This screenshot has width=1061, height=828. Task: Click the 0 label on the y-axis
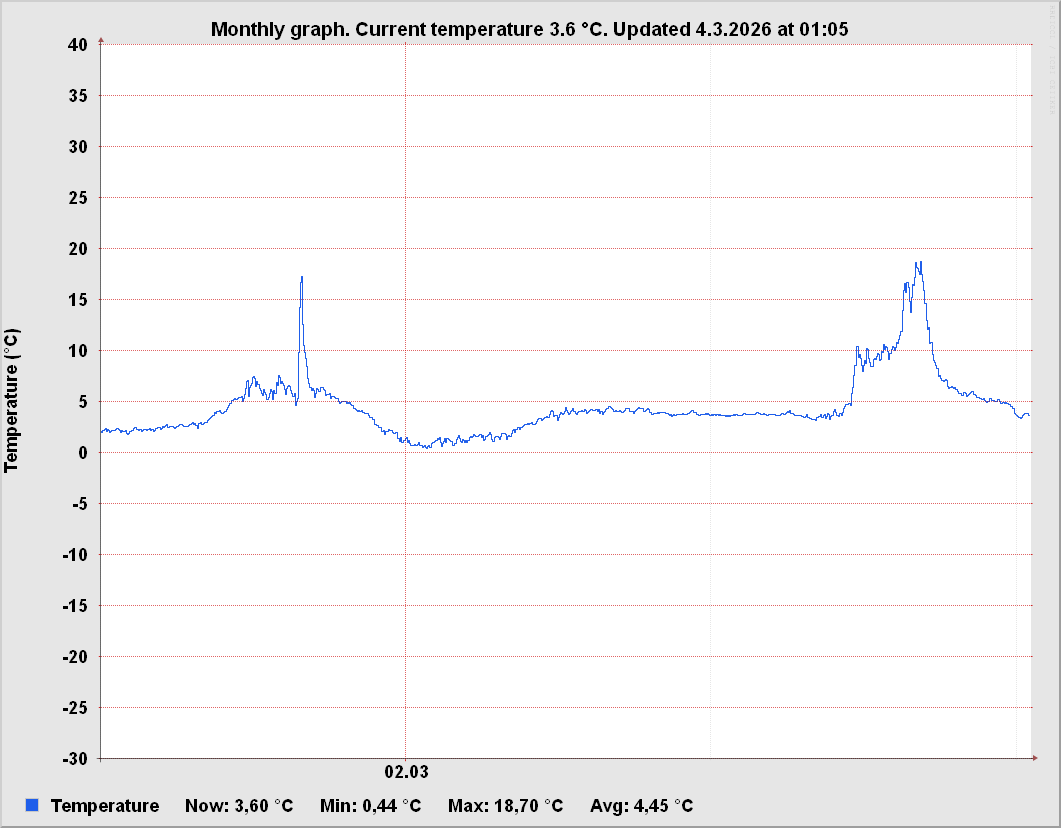(83, 452)
